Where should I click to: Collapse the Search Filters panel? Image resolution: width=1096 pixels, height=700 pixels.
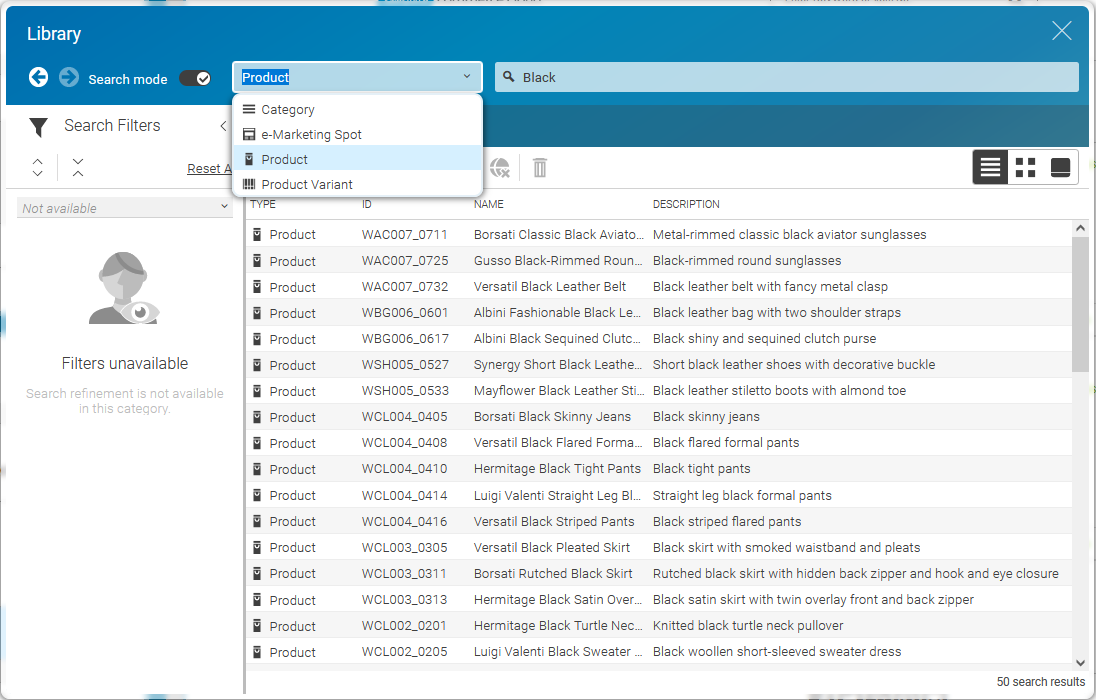click(x=223, y=126)
